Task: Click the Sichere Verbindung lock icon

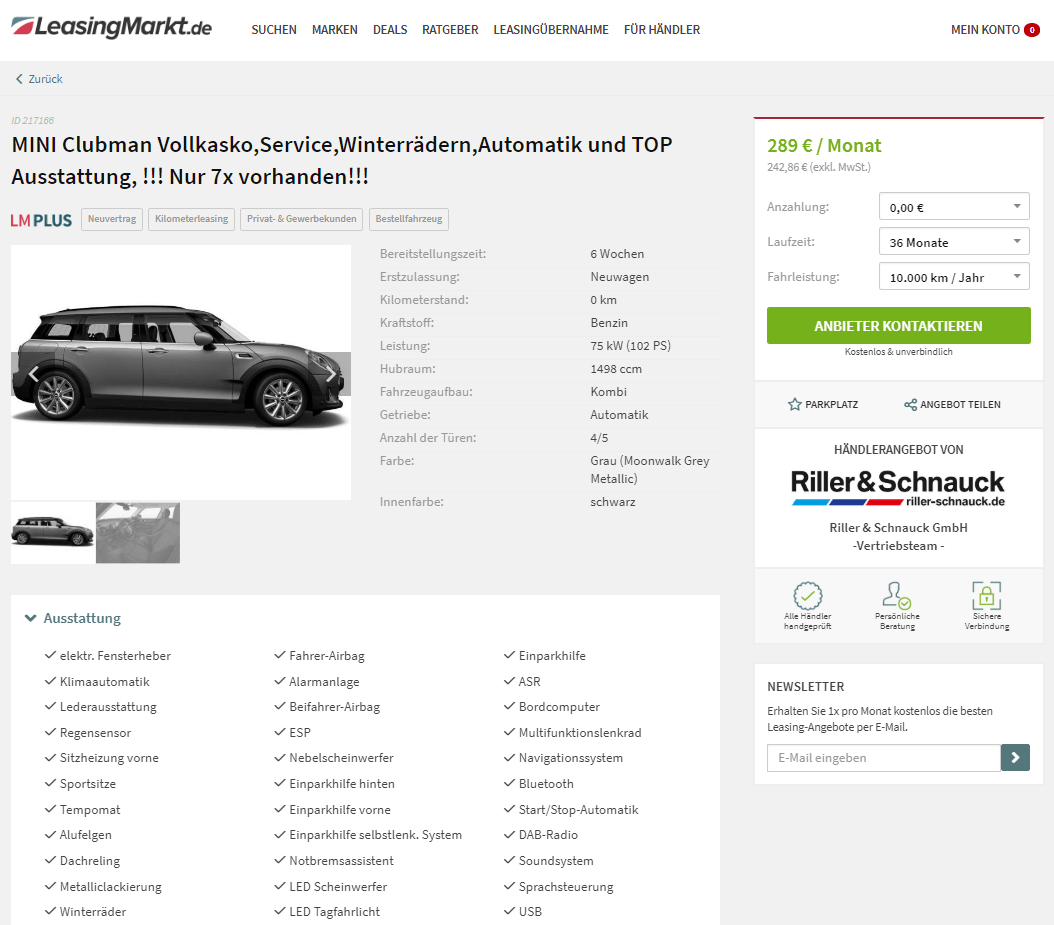Action: [986, 596]
